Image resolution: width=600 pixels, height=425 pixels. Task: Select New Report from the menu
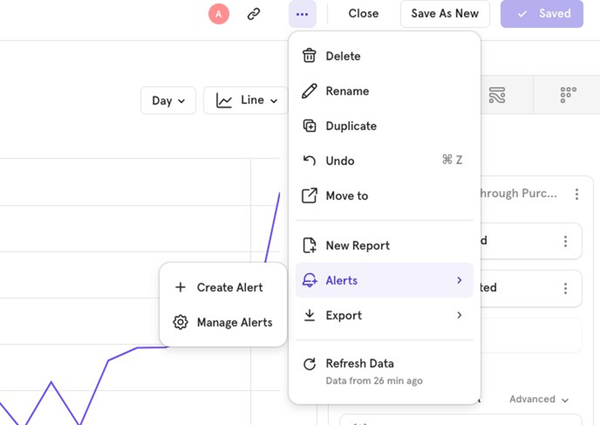tap(384, 245)
